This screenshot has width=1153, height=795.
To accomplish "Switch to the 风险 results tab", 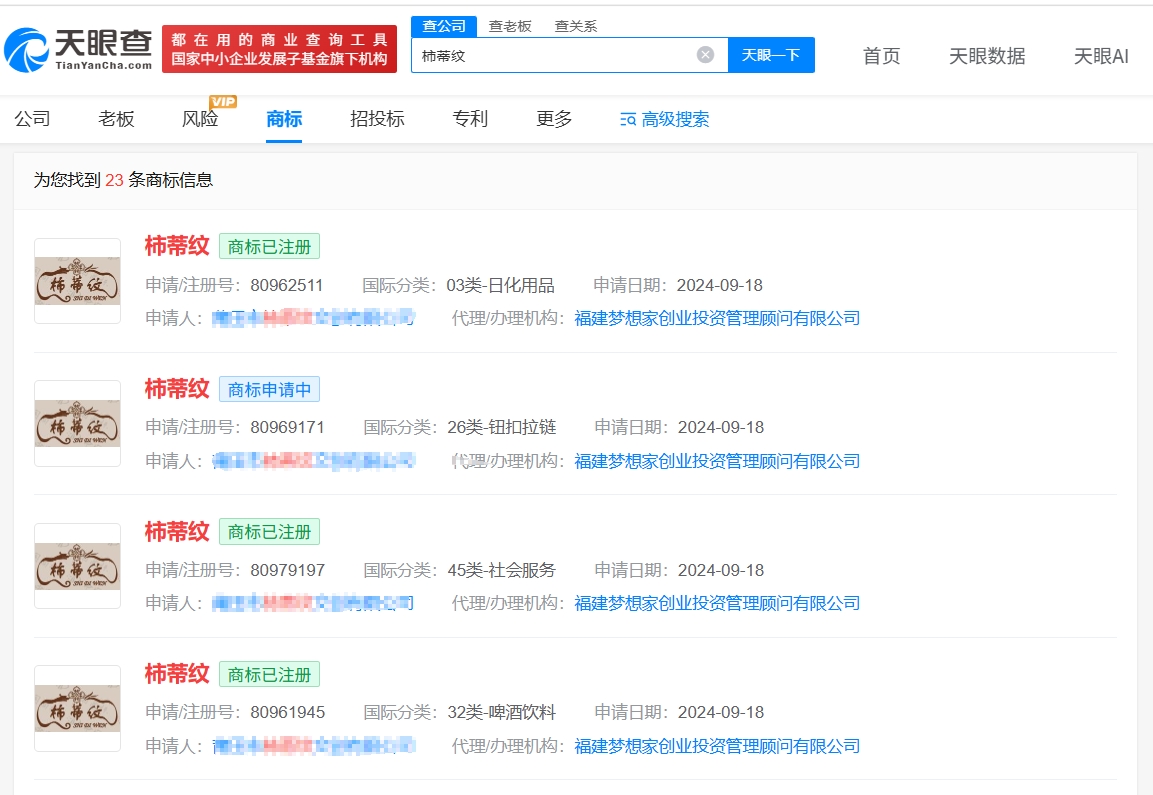I will click(200, 118).
